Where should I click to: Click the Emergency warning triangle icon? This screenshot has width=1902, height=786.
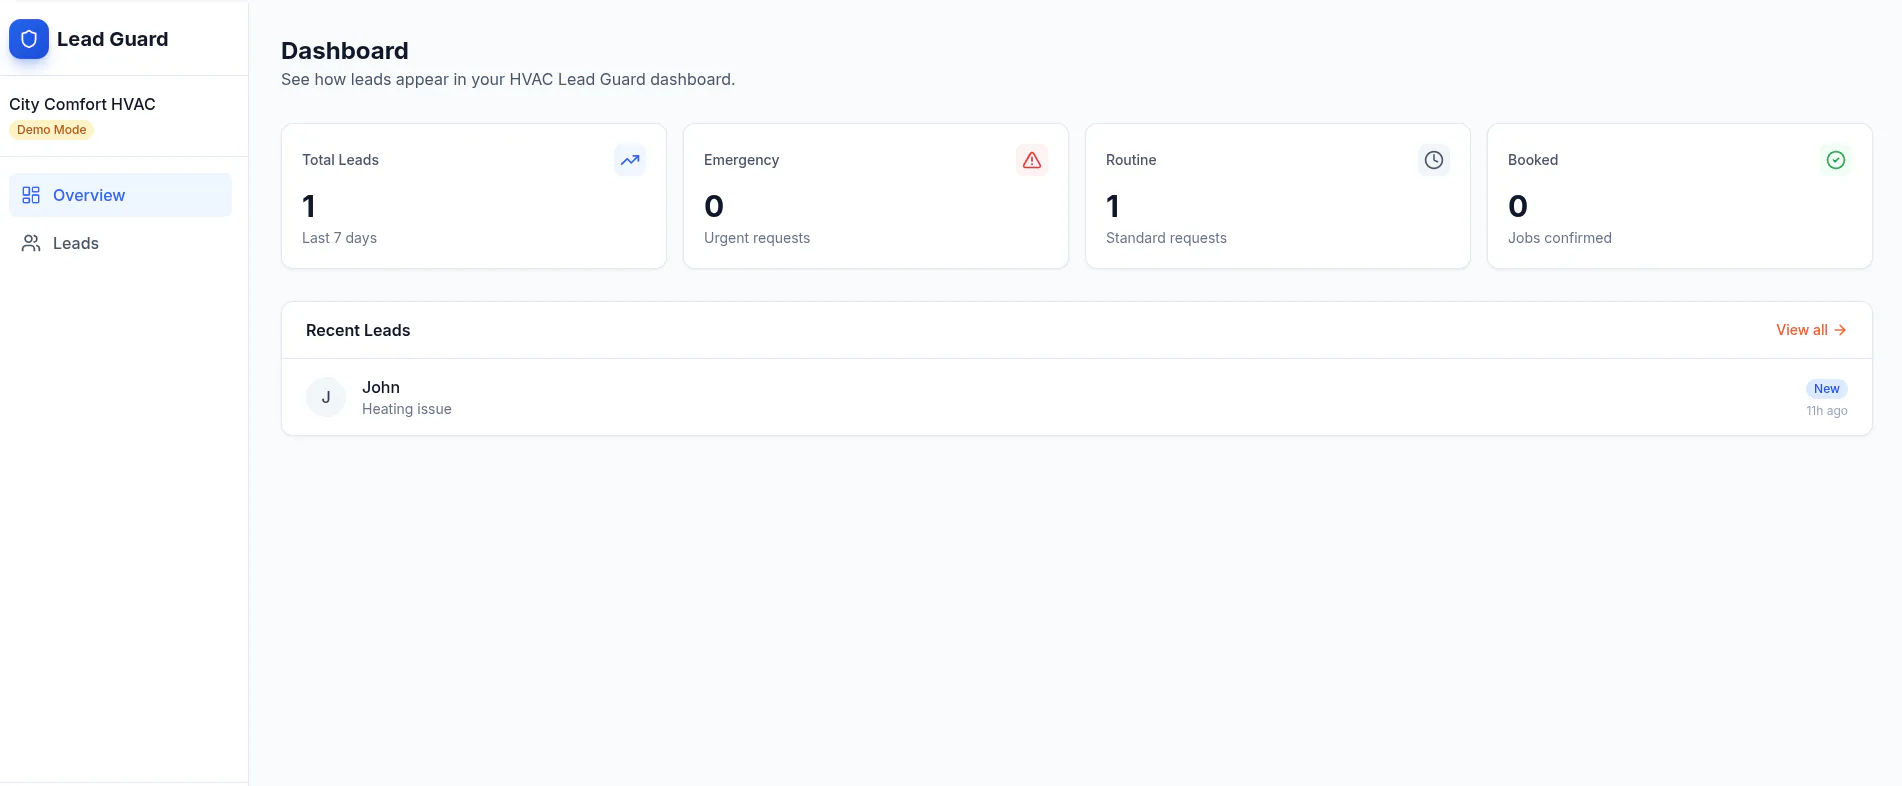click(1032, 160)
